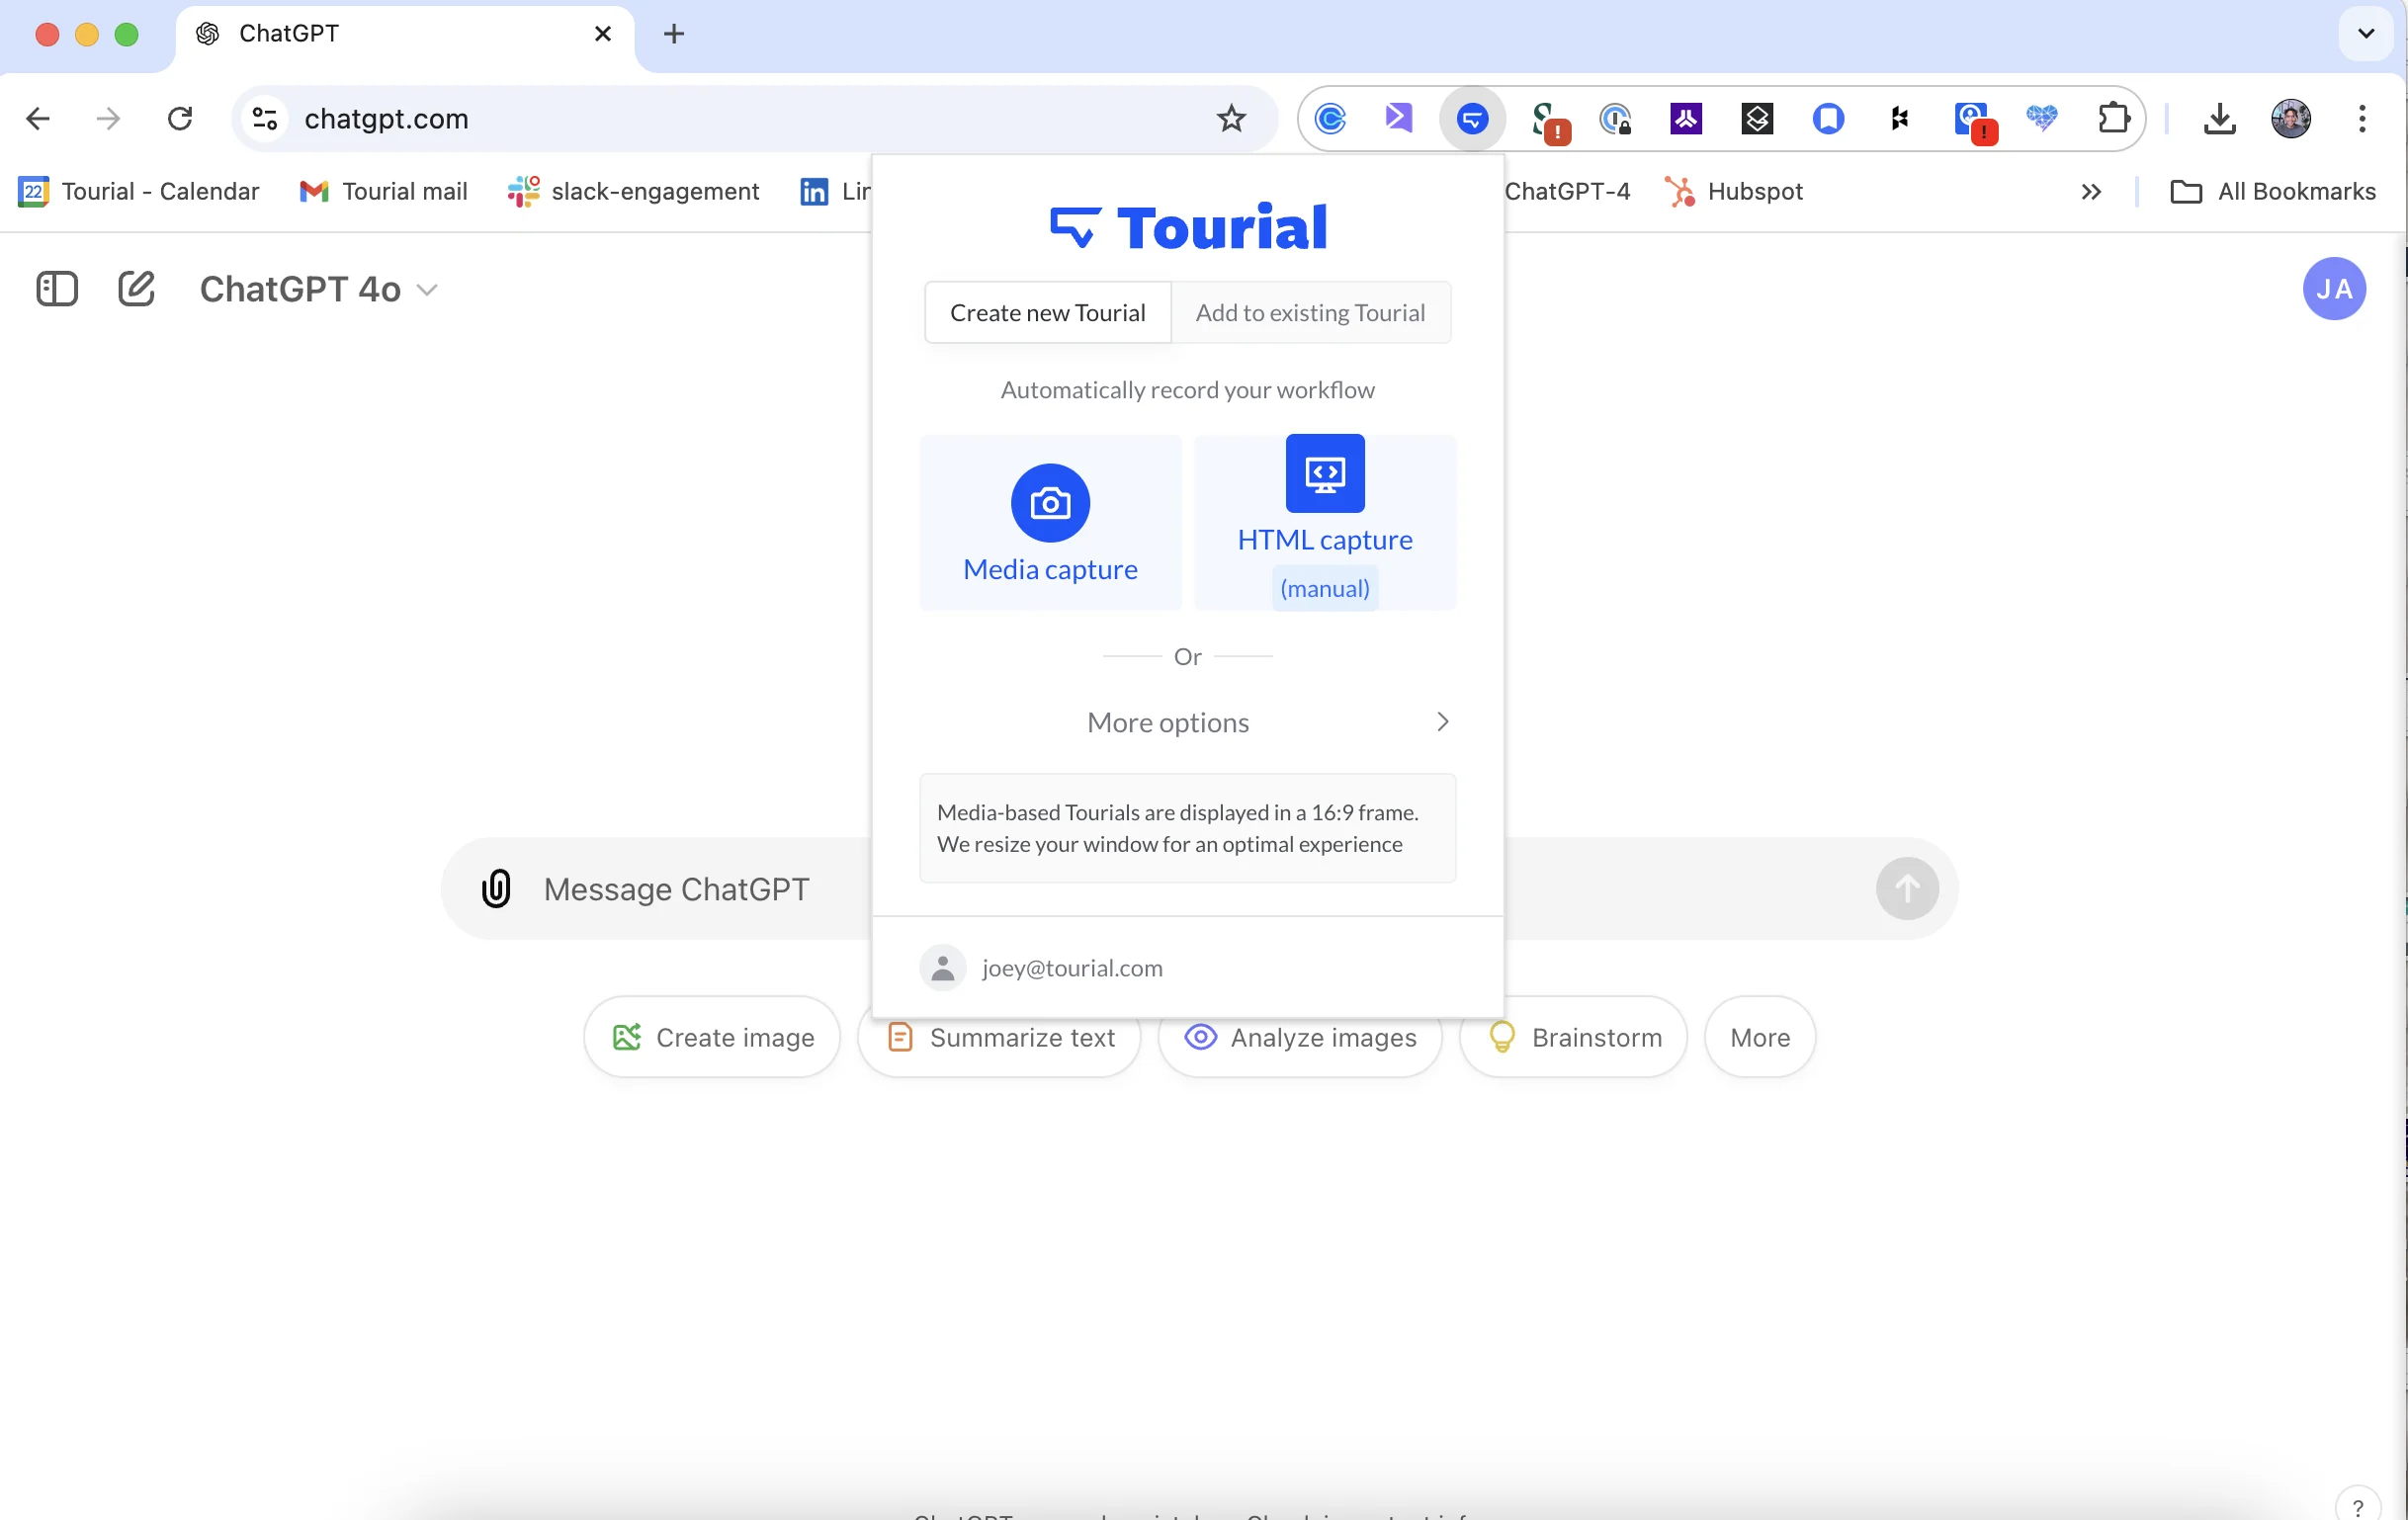Click the chatgpt.com address bar

pos(755,119)
